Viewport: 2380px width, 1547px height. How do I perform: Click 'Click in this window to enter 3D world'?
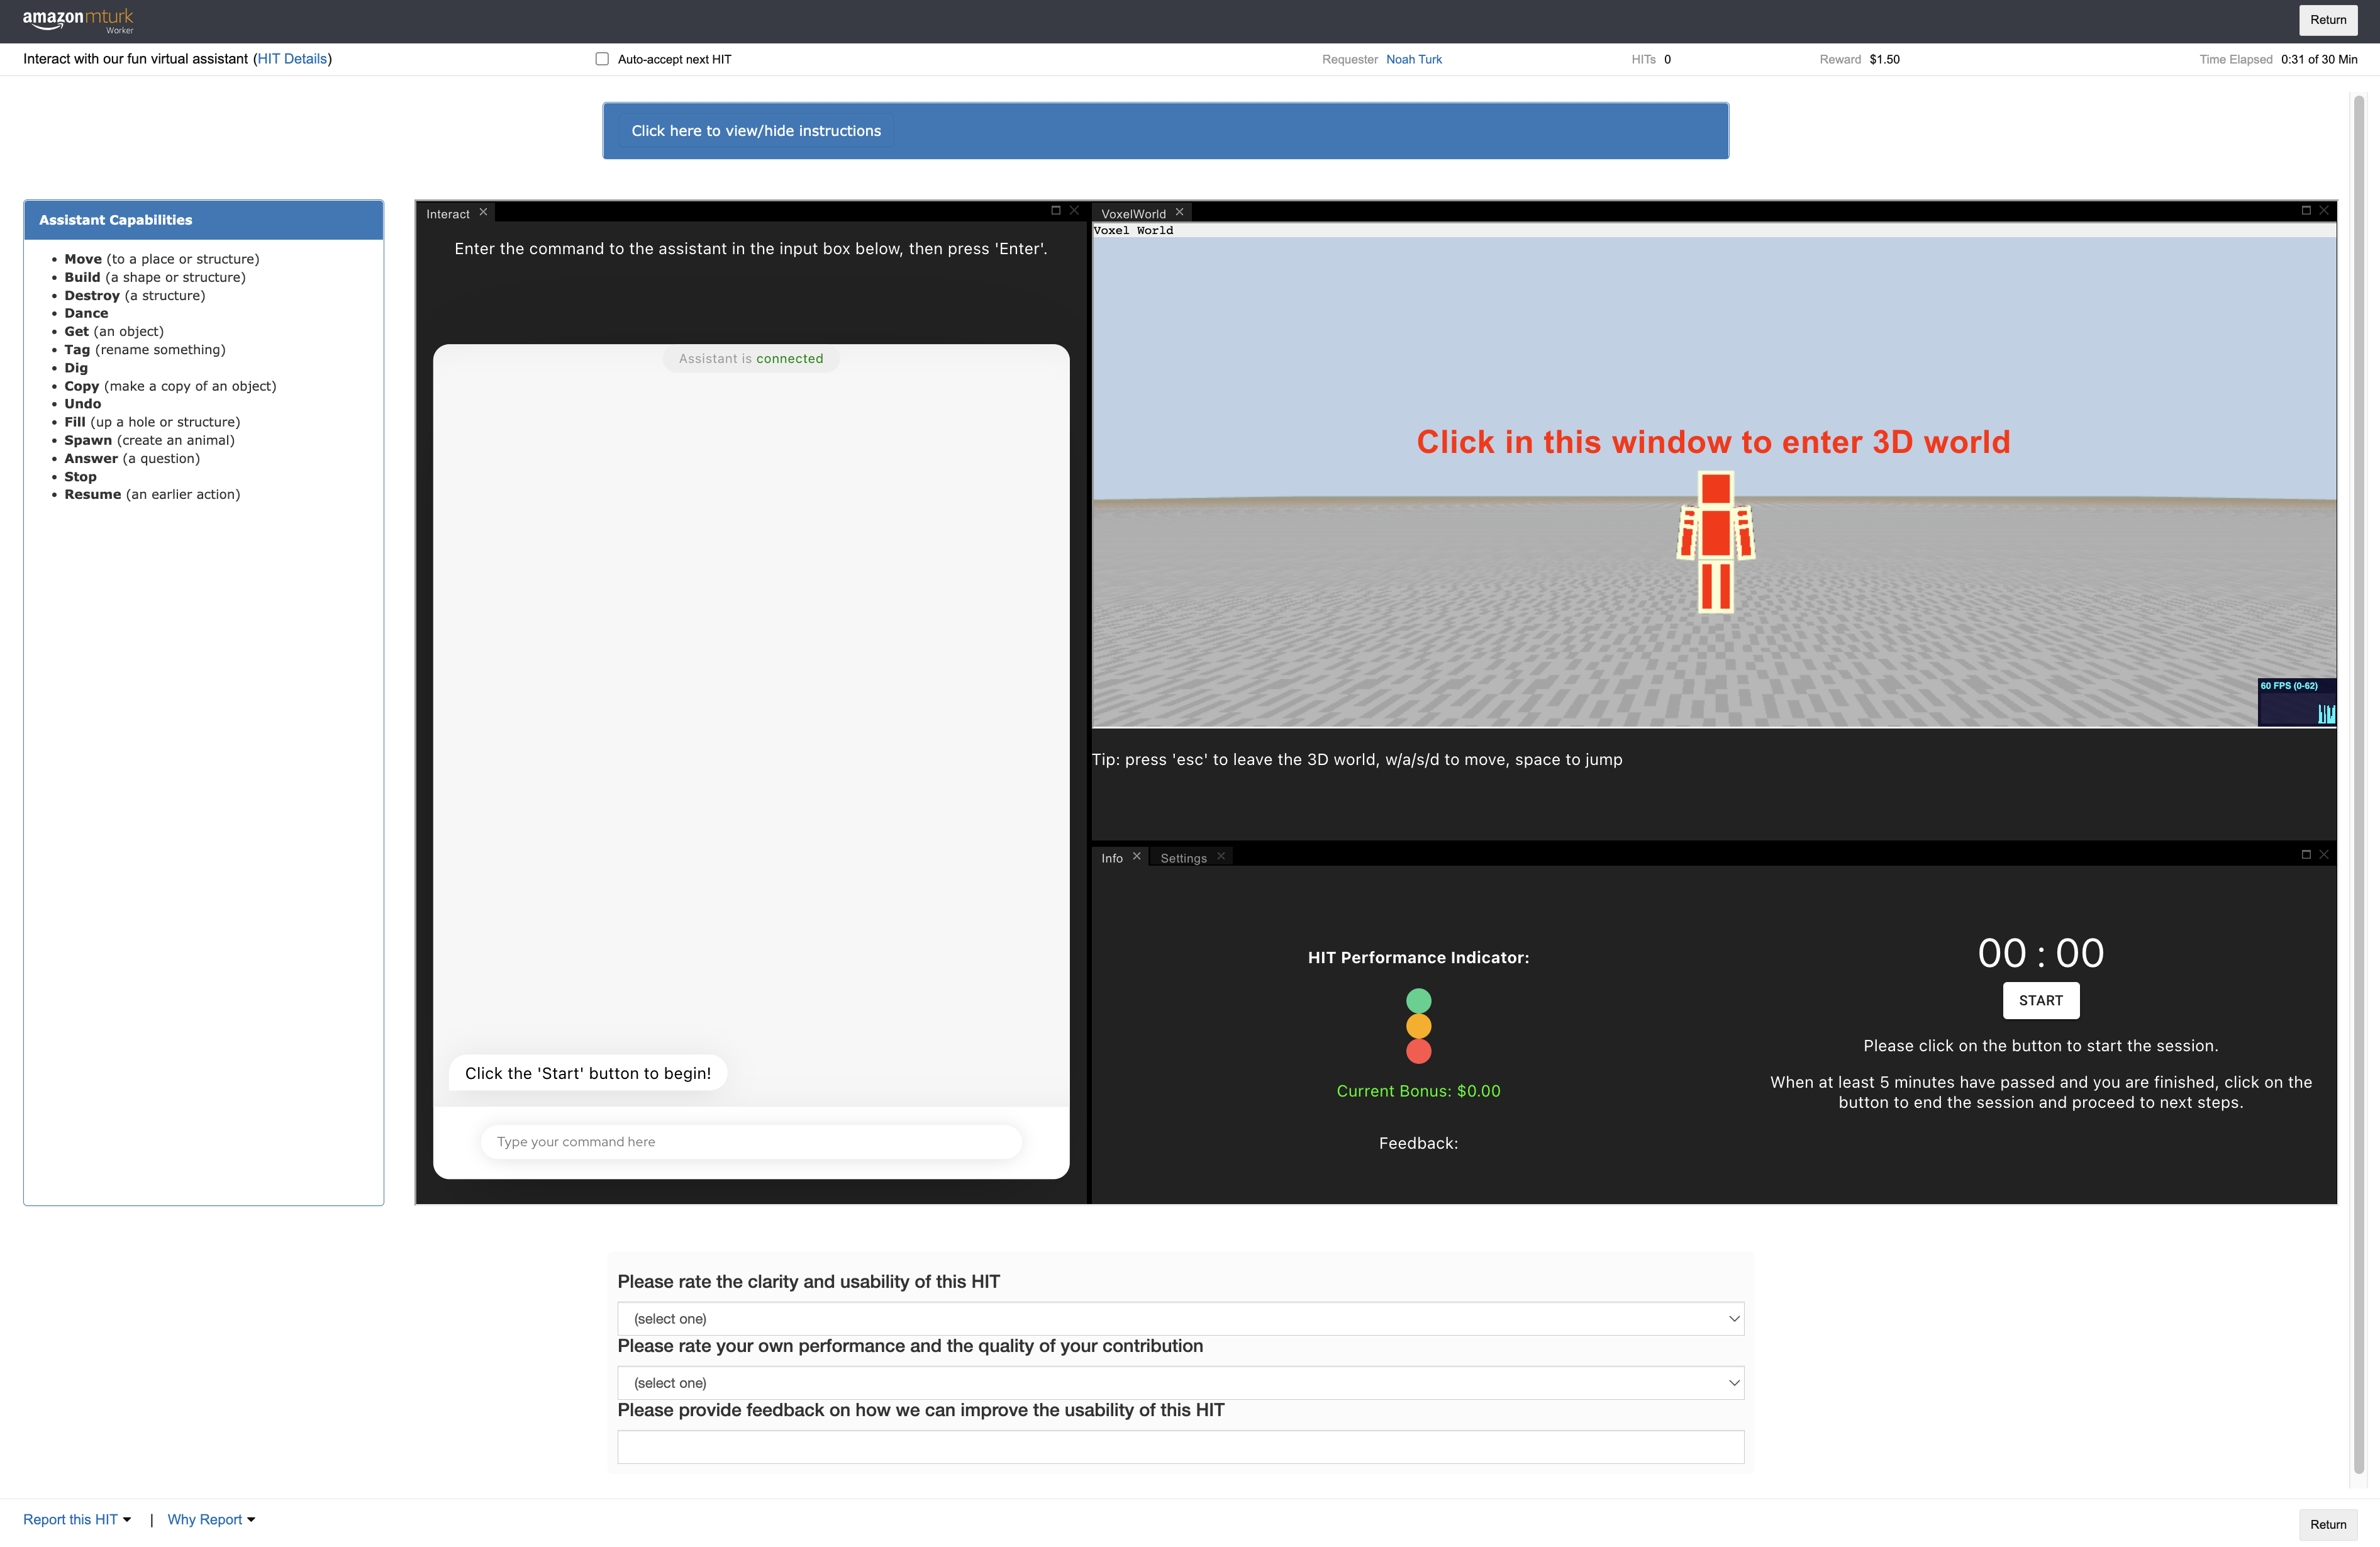click(1713, 442)
